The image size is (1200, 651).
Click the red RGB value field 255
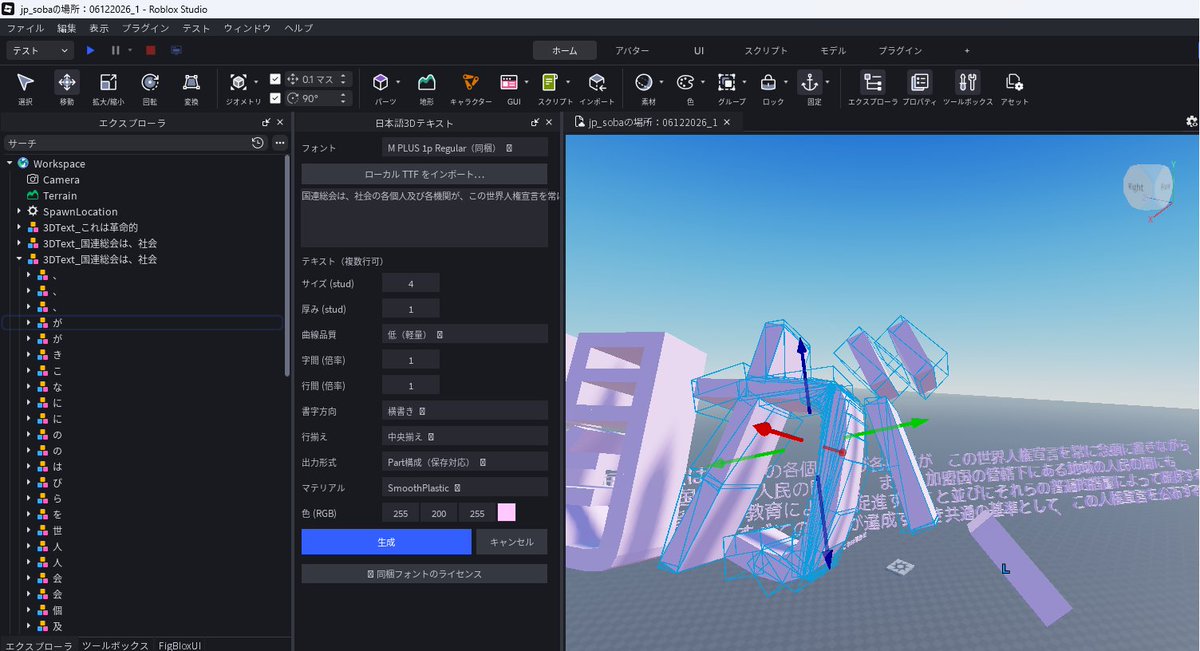[400, 512]
